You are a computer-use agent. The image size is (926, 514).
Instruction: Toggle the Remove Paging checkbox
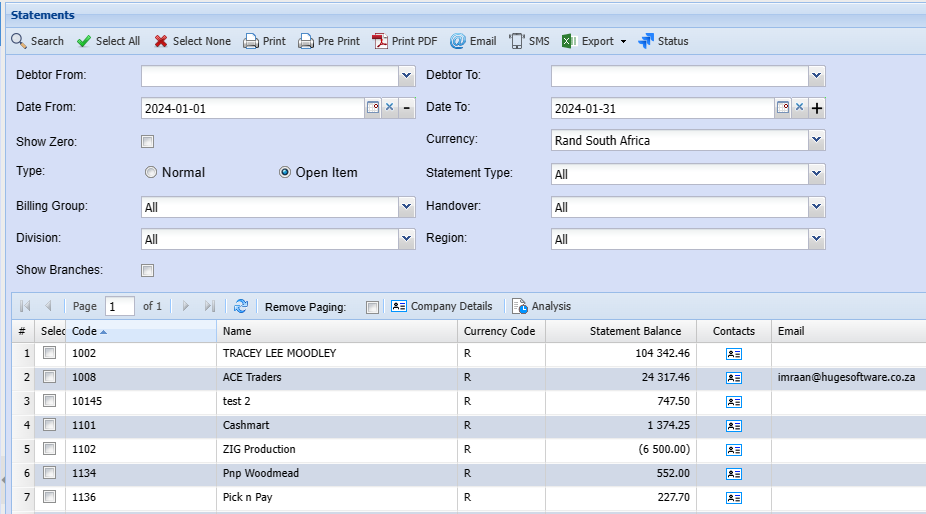pyautogui.click(x=373, y=307)
